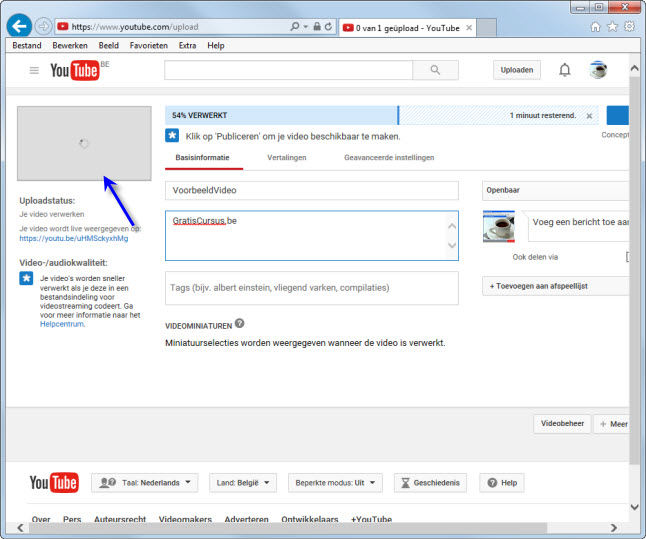Click the browser forward arrow button

(x=43, y=26)
